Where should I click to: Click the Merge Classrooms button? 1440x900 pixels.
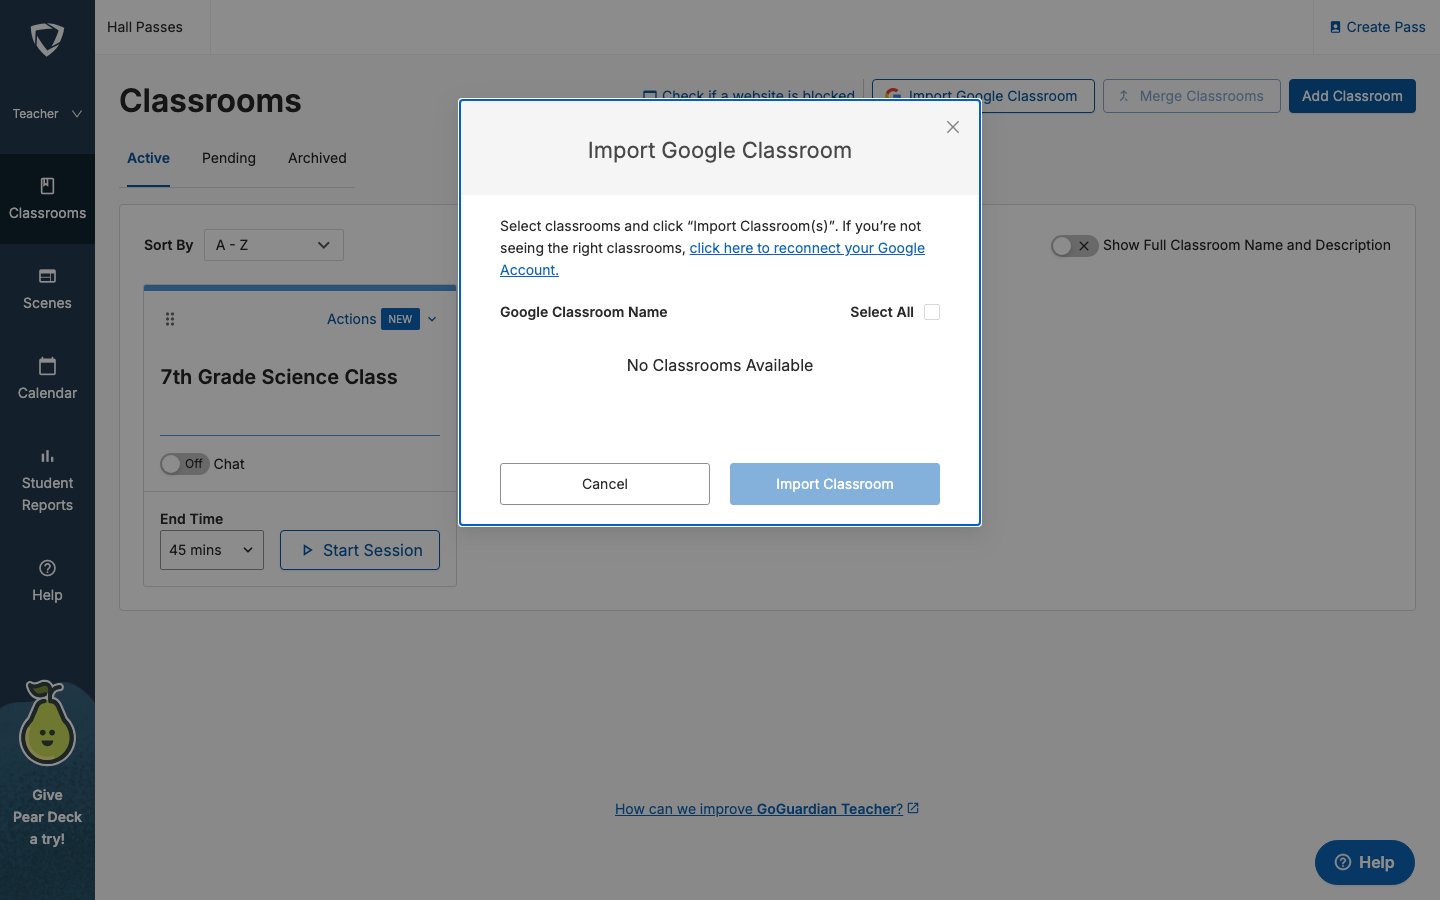coord(1192,96)
